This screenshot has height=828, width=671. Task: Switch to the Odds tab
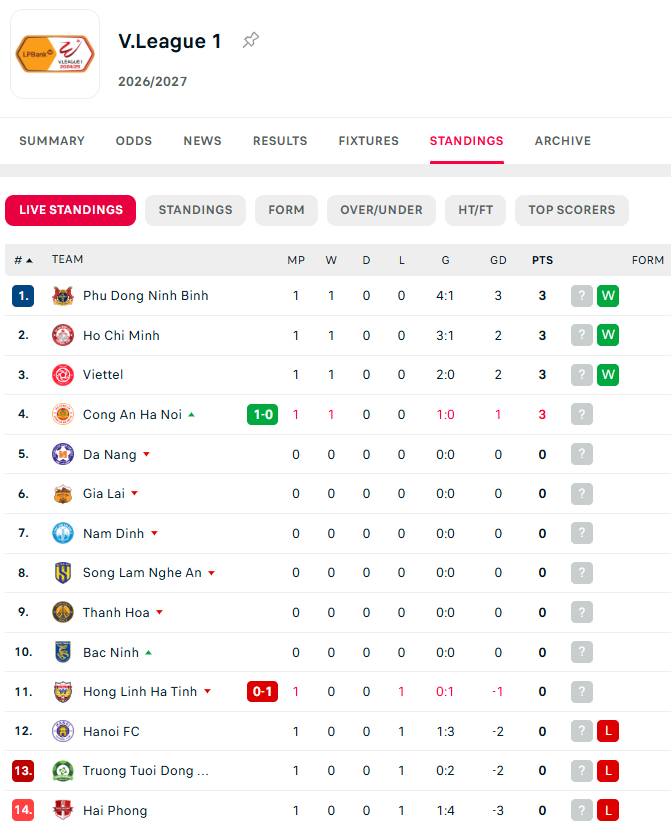pos(134,141)
